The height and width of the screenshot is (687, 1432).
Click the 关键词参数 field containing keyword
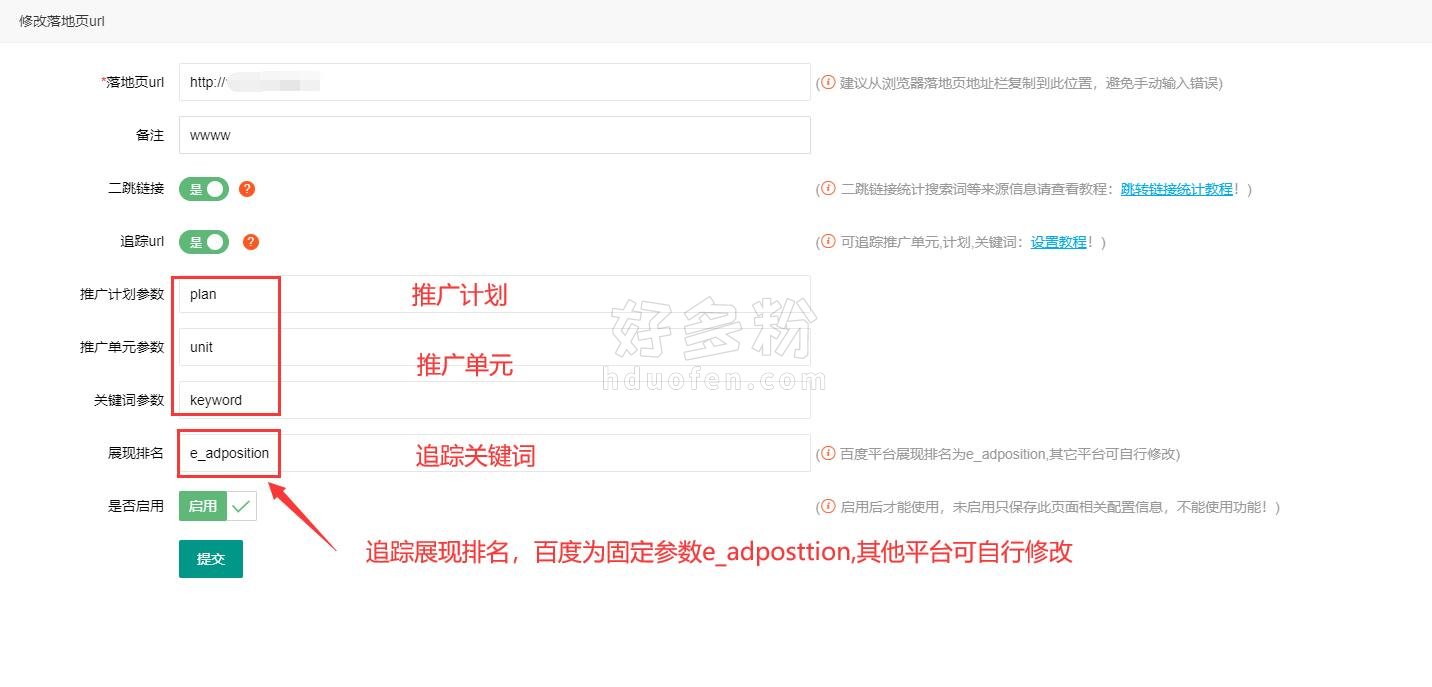tap(494, 400)
